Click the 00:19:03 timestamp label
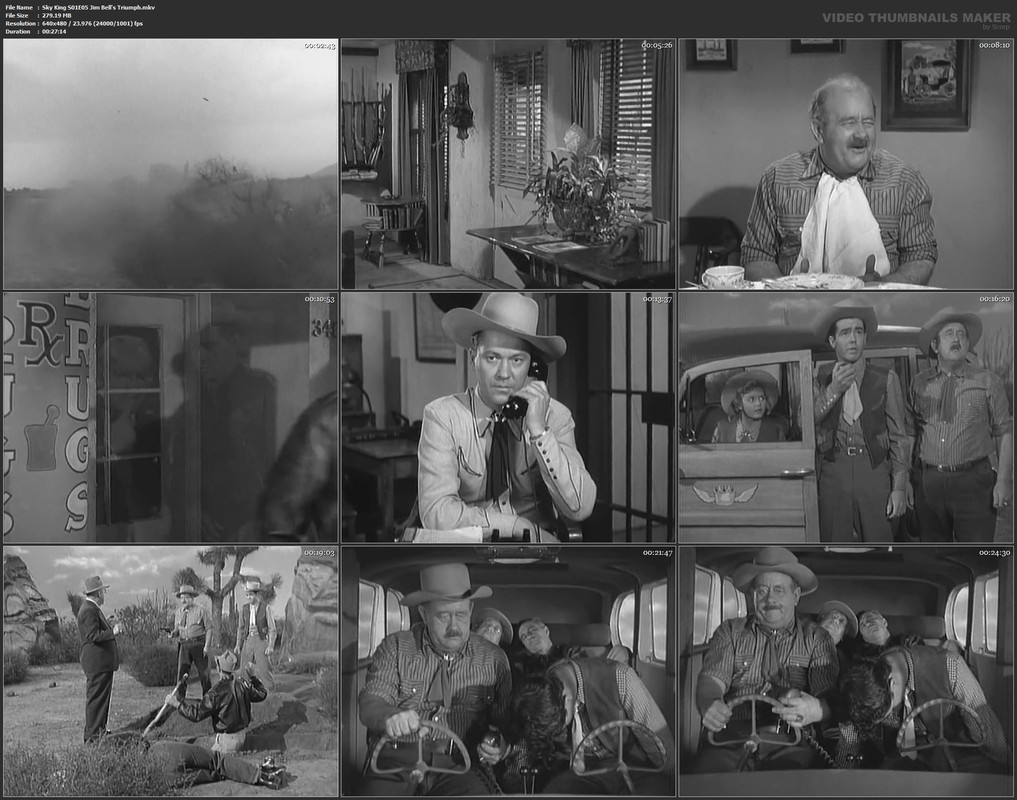The image size is (1017, 800). coord(320,553)
